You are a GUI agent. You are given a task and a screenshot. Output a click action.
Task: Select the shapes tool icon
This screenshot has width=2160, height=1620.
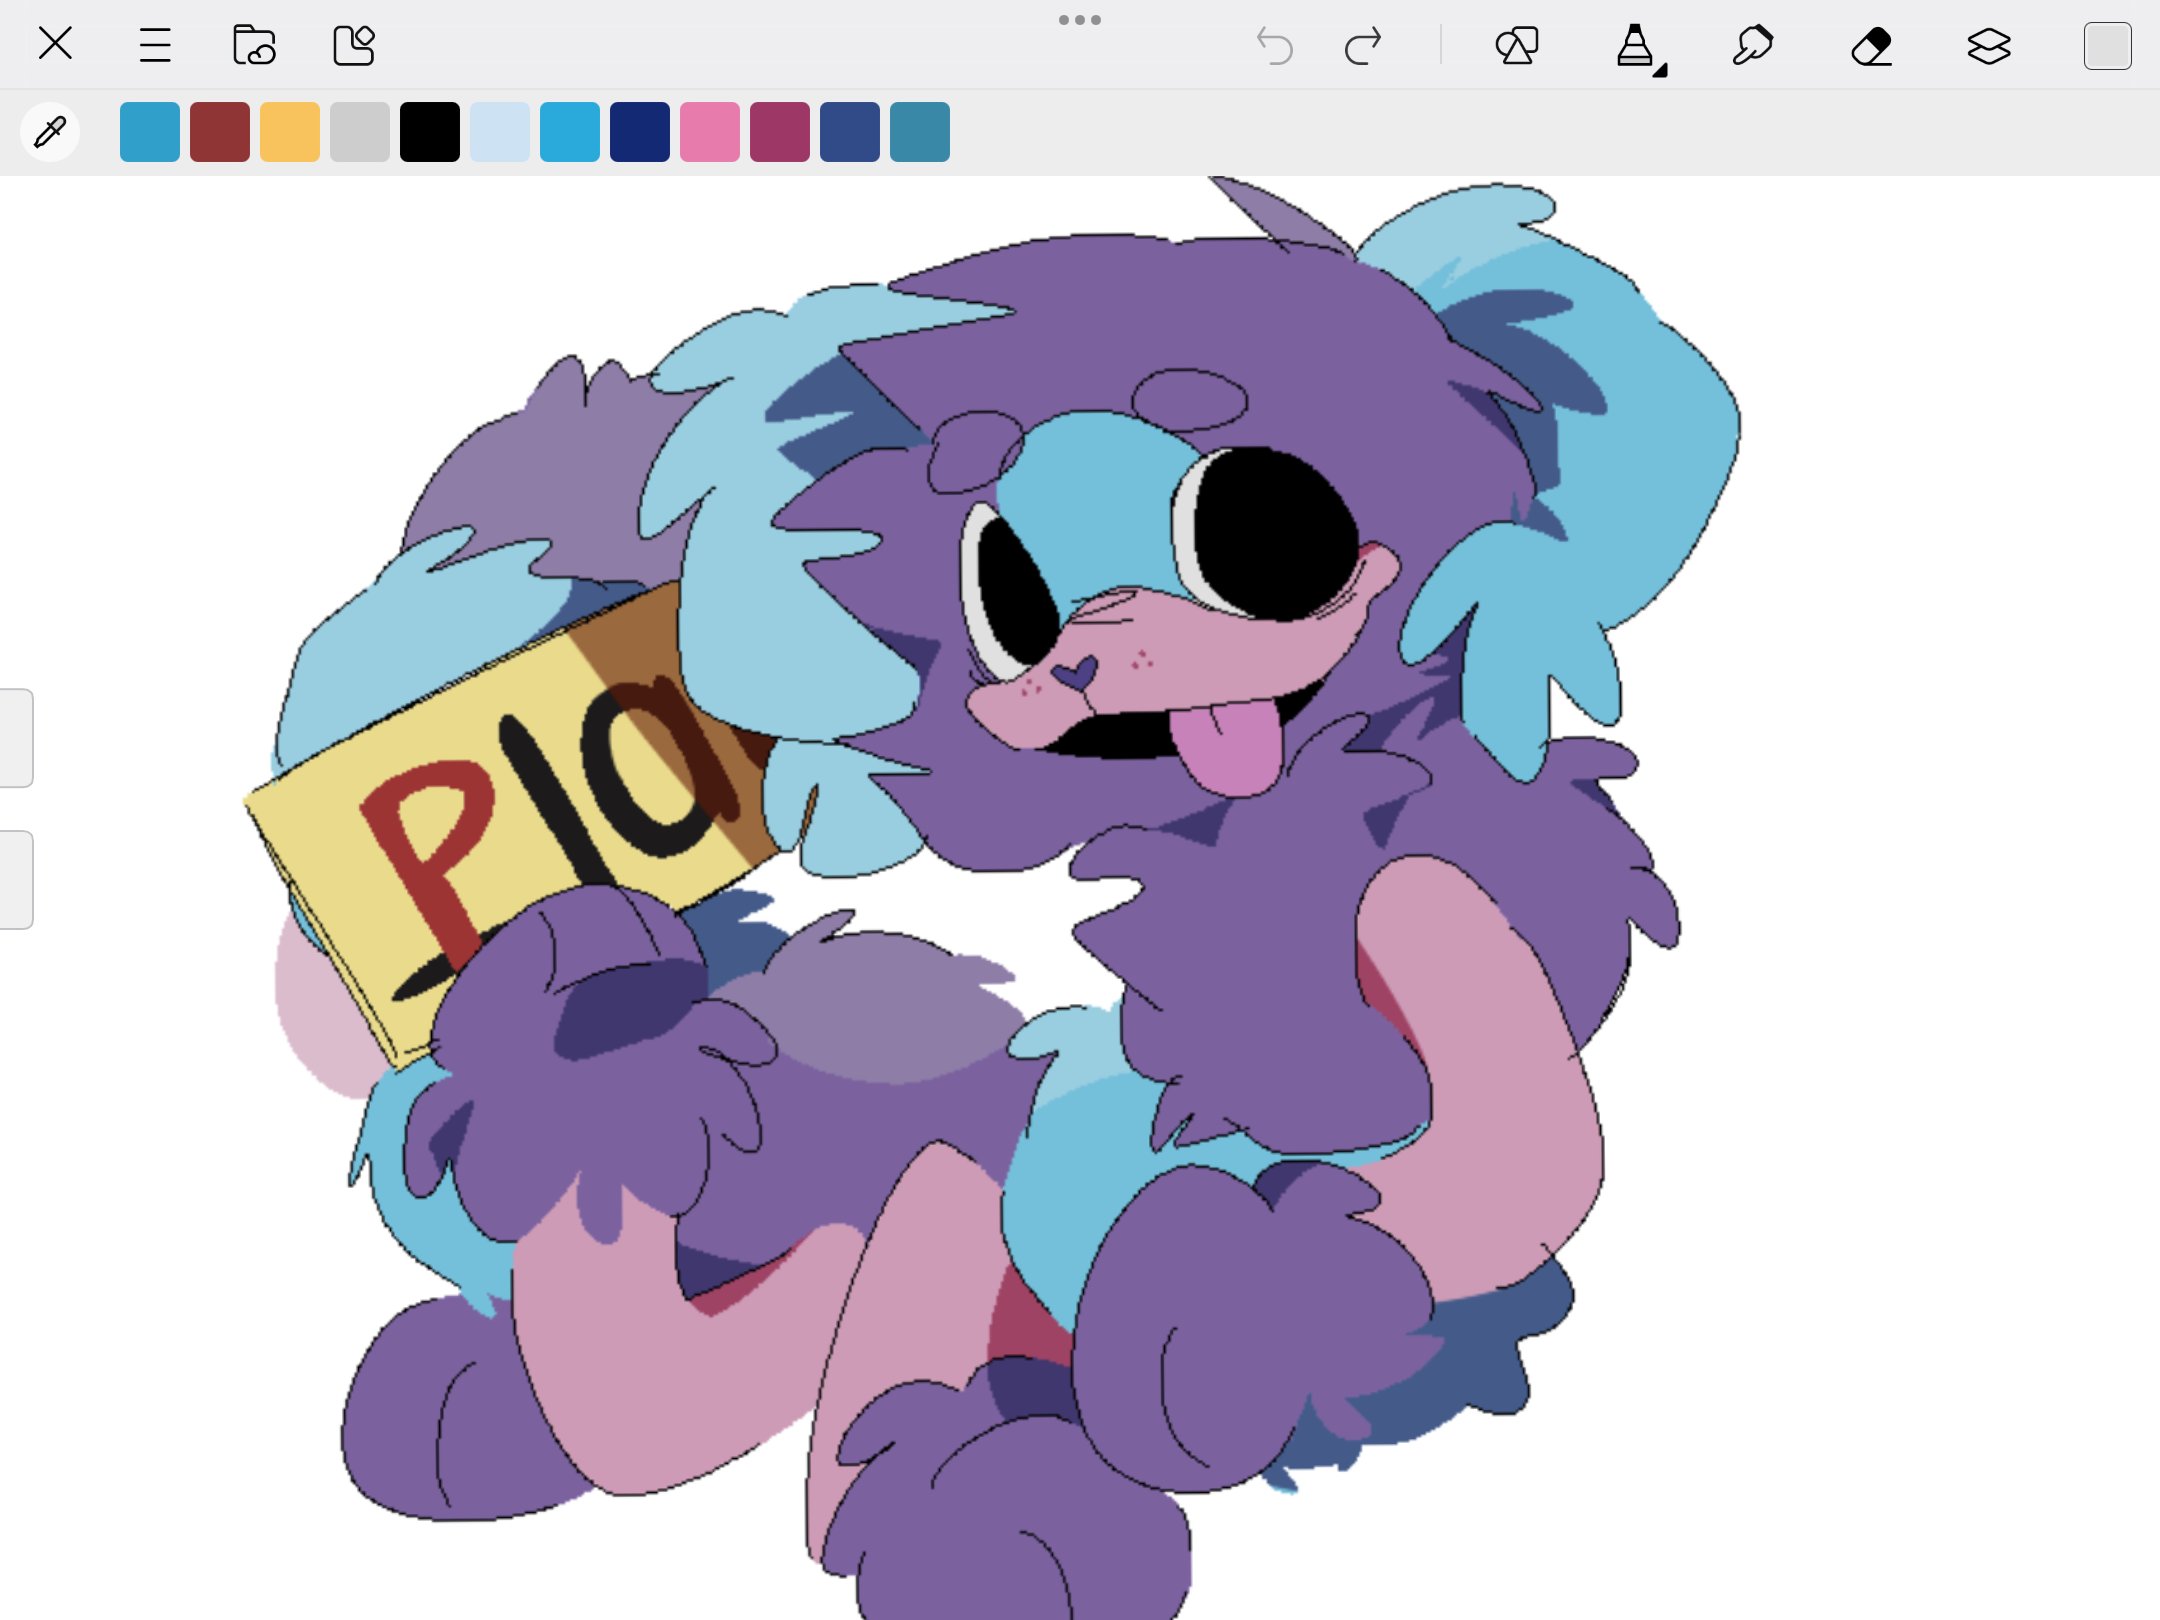tap(1516, 46)
